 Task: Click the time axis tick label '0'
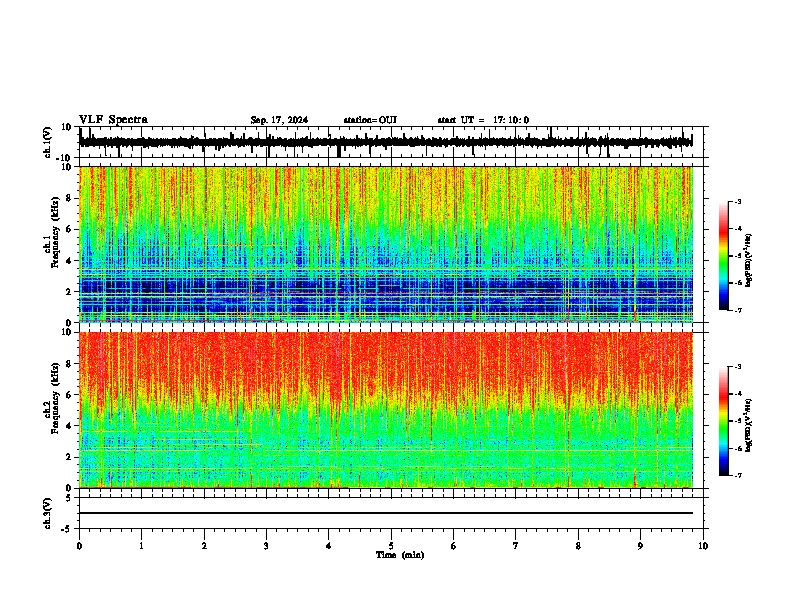coord(79,546)
